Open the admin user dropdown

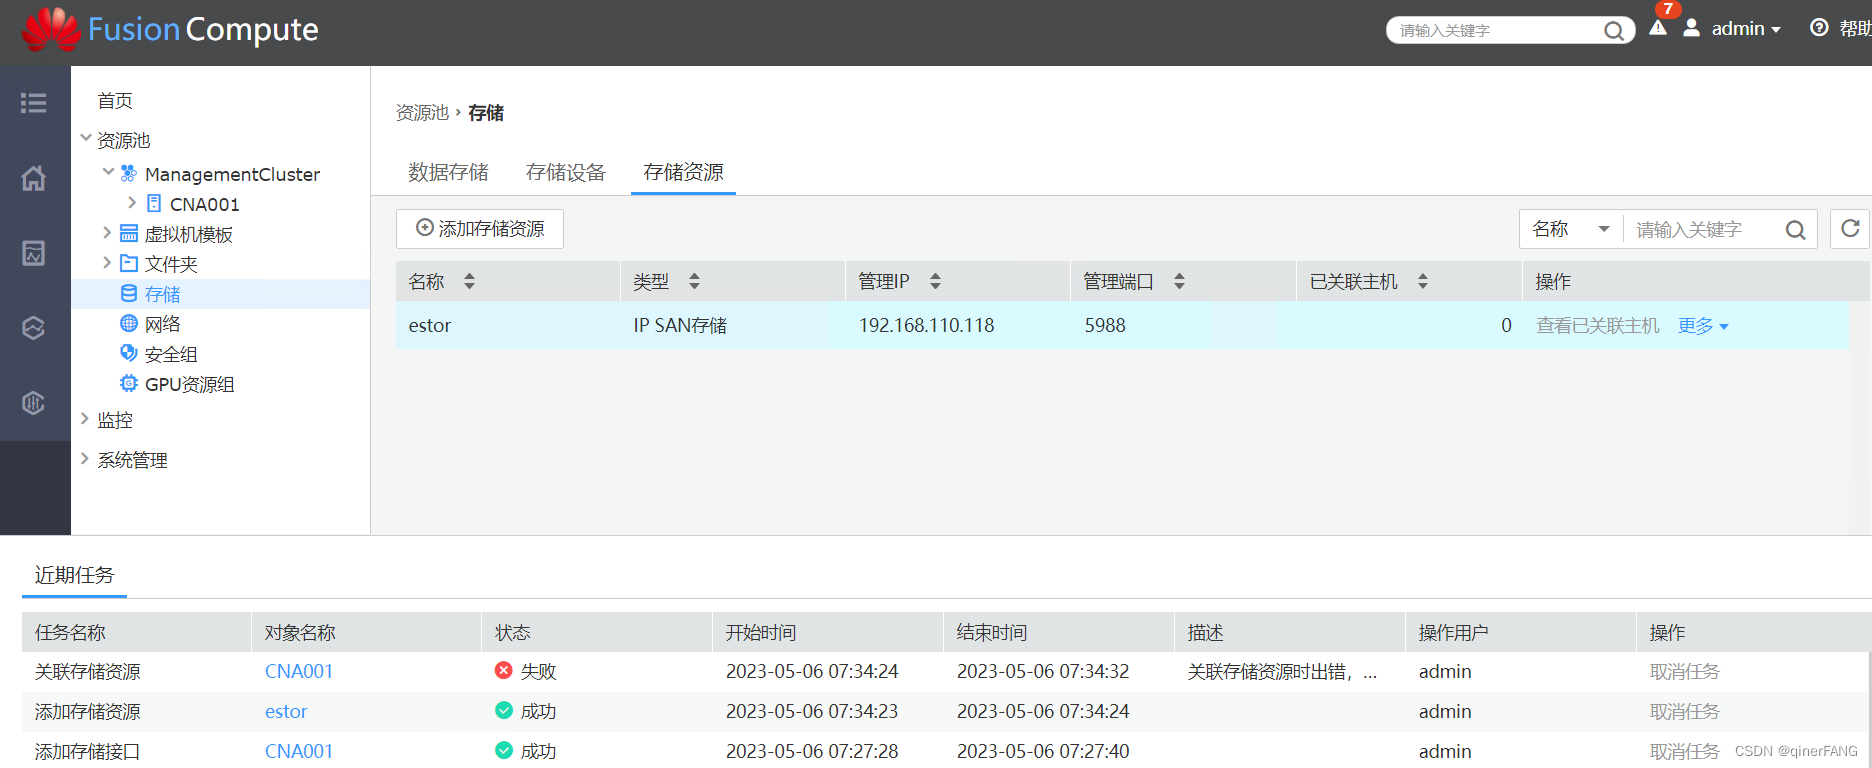click(1746, 29)
